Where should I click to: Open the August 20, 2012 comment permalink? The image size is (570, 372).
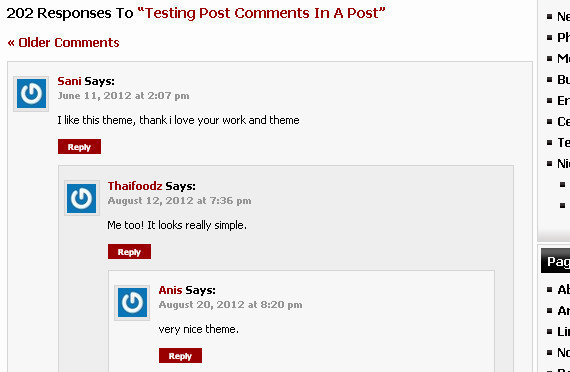[x=230, y=305]
